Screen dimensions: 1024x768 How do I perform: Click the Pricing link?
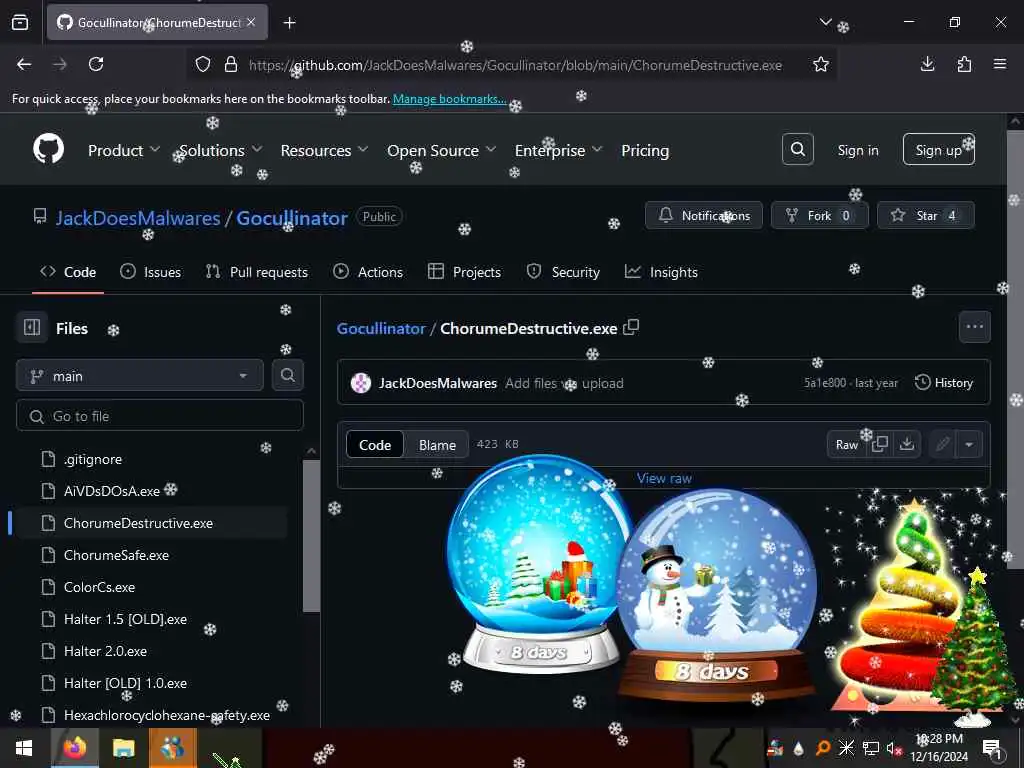pyautogui.click(x=645, y=150)
